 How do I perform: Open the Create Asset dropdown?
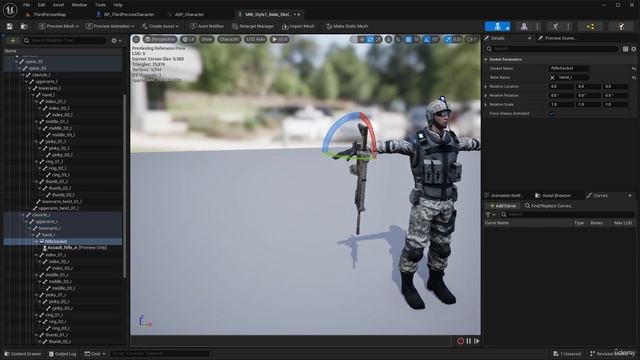pyautogui.click(x=160, y=26)
